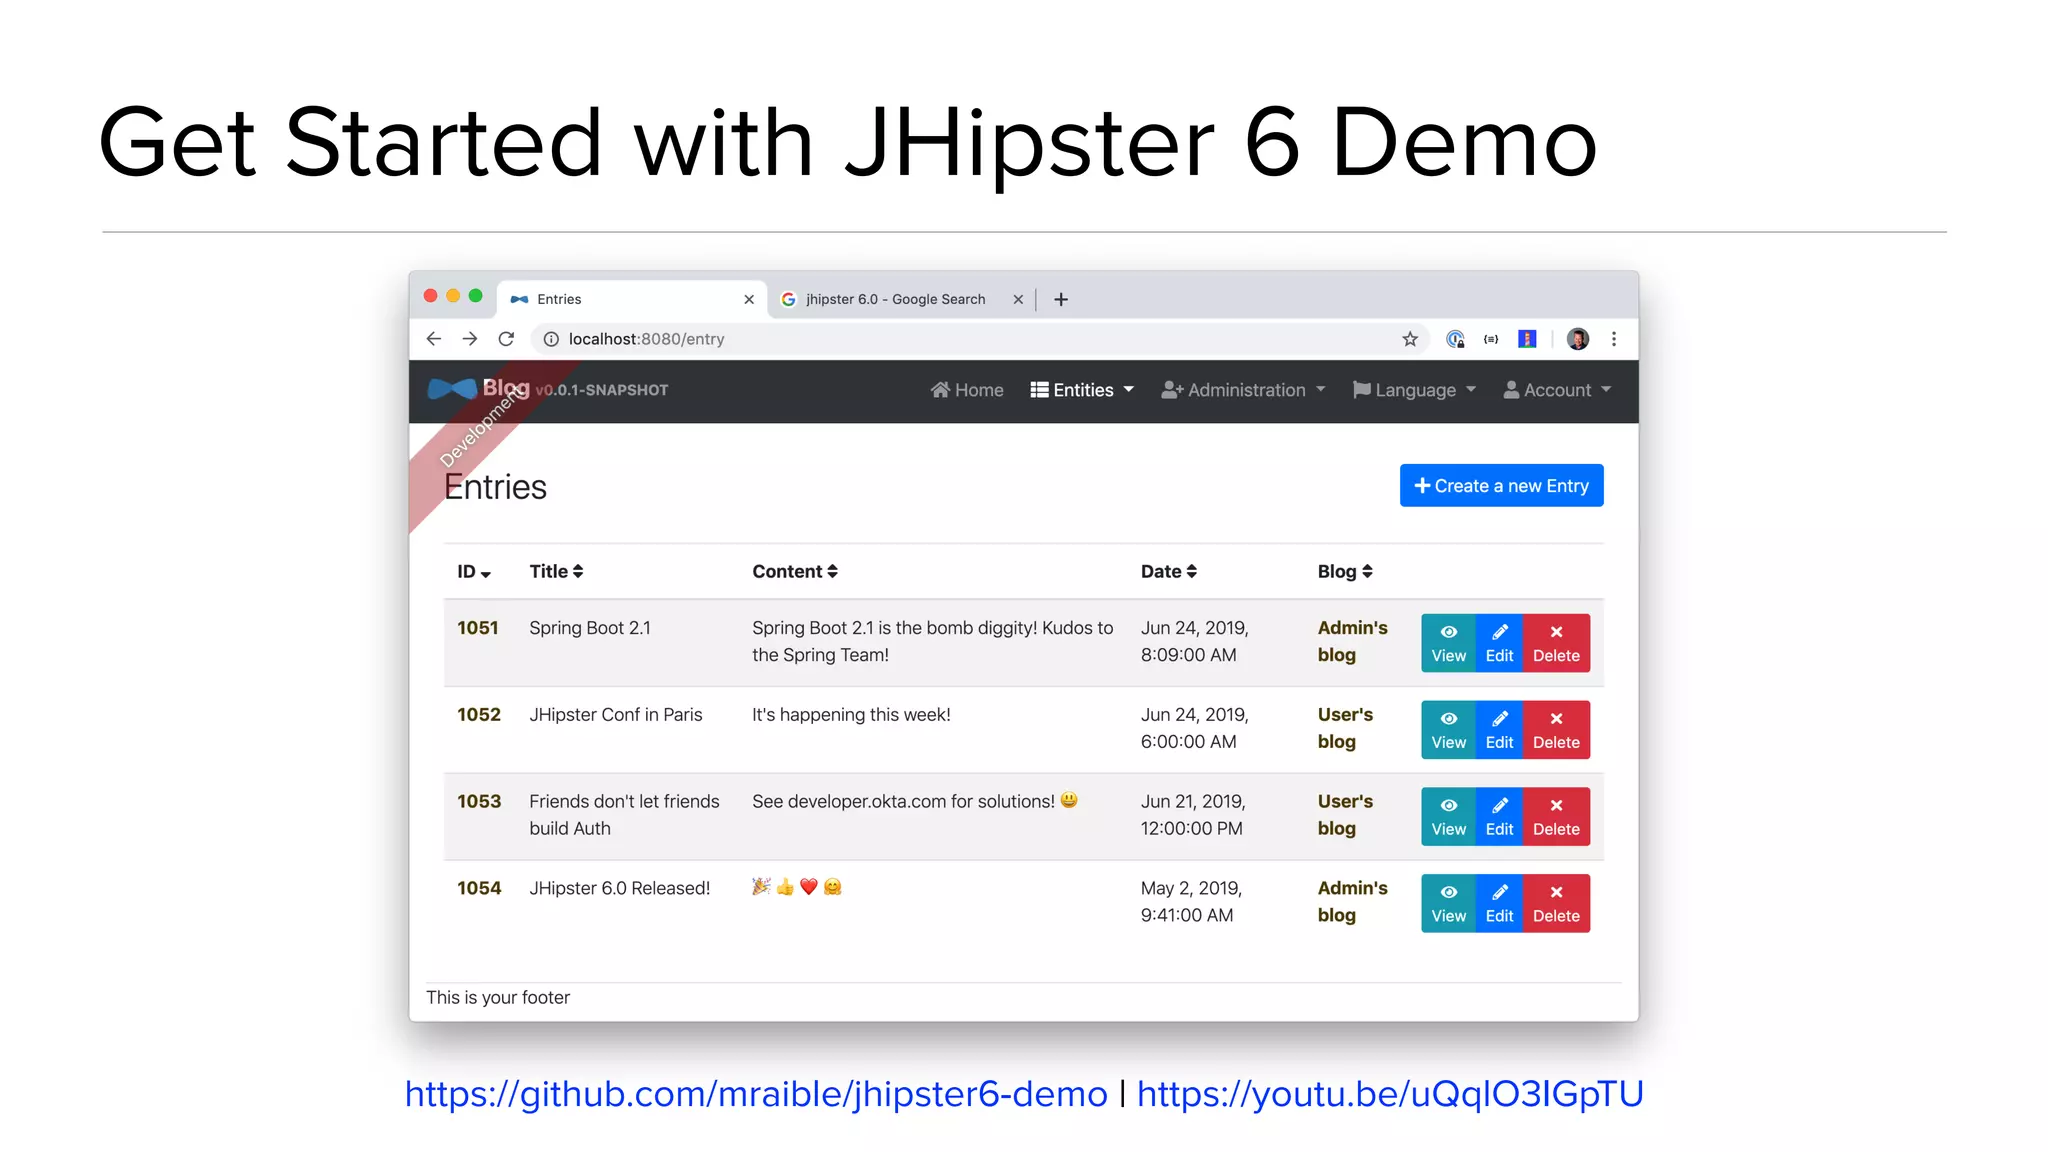Viewport: 2048px width, 1152px height.
Task: Click Create a new Entry button
Action: point(1501,485)
